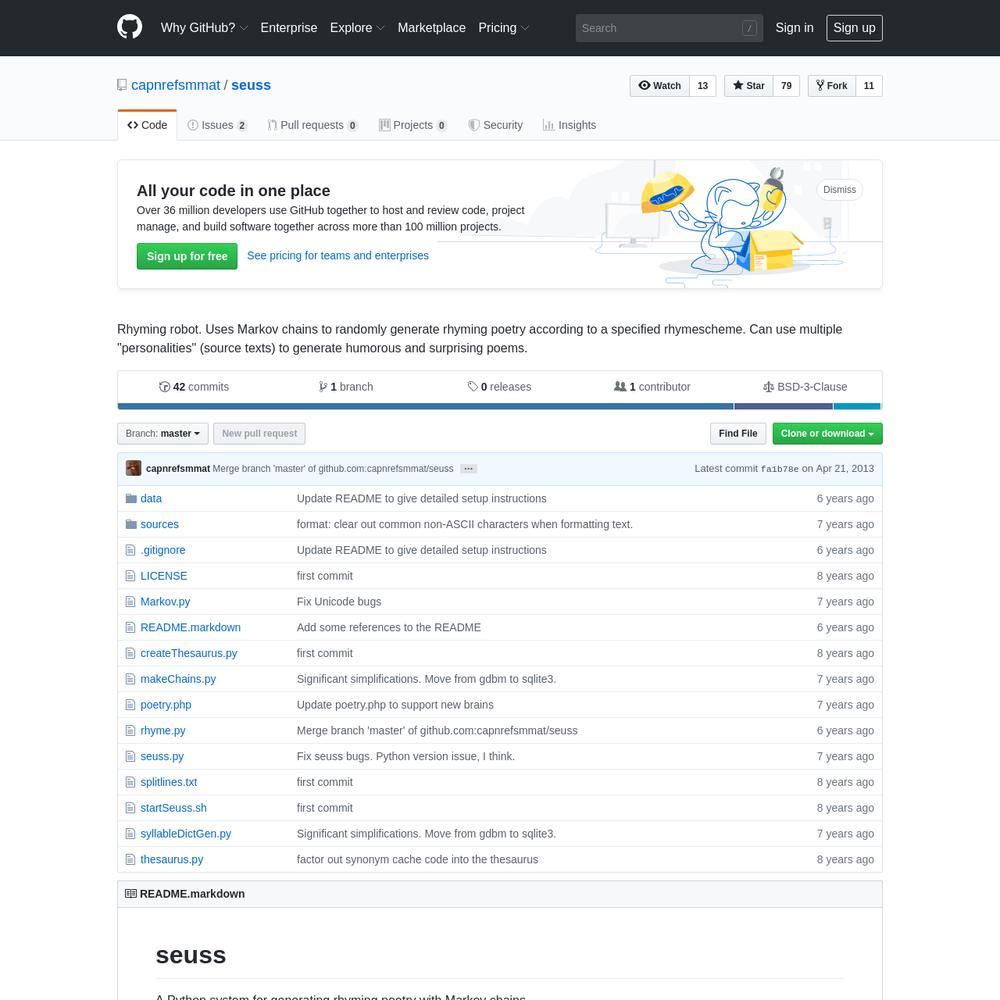Click the file icon beside poetry.php
Screen dimensions: 1000x1000
(x=131, y=705)
